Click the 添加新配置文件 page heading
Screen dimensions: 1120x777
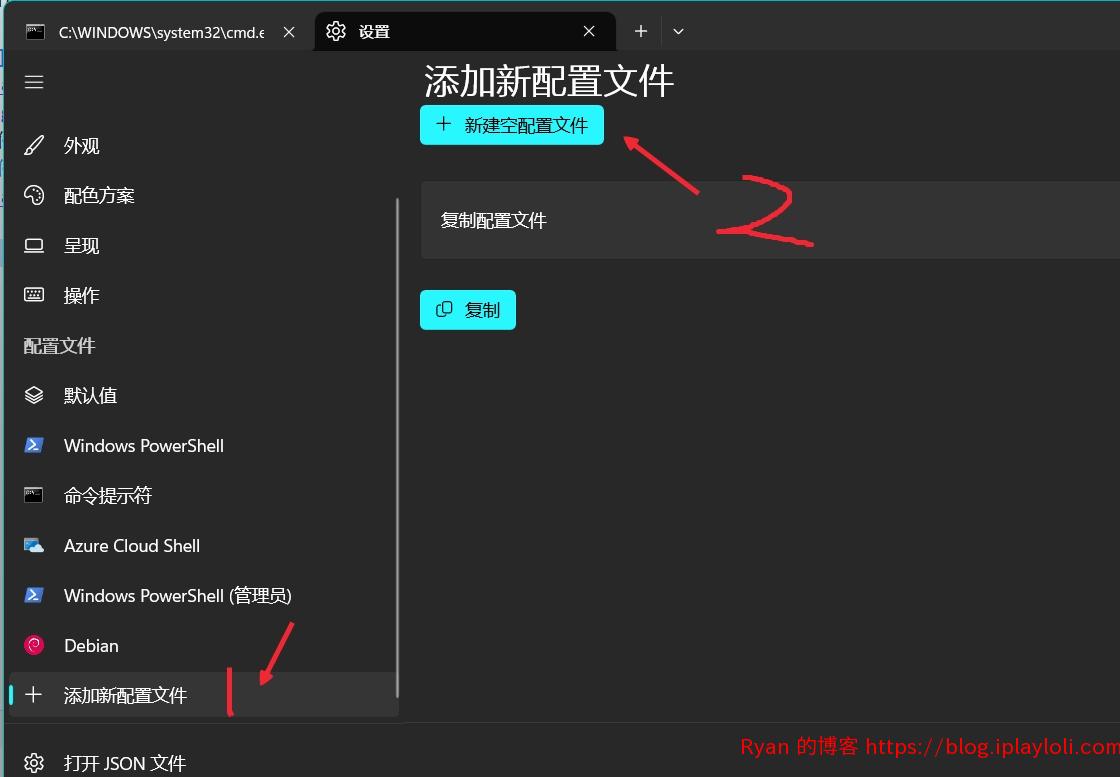click(x=549, y=81)
